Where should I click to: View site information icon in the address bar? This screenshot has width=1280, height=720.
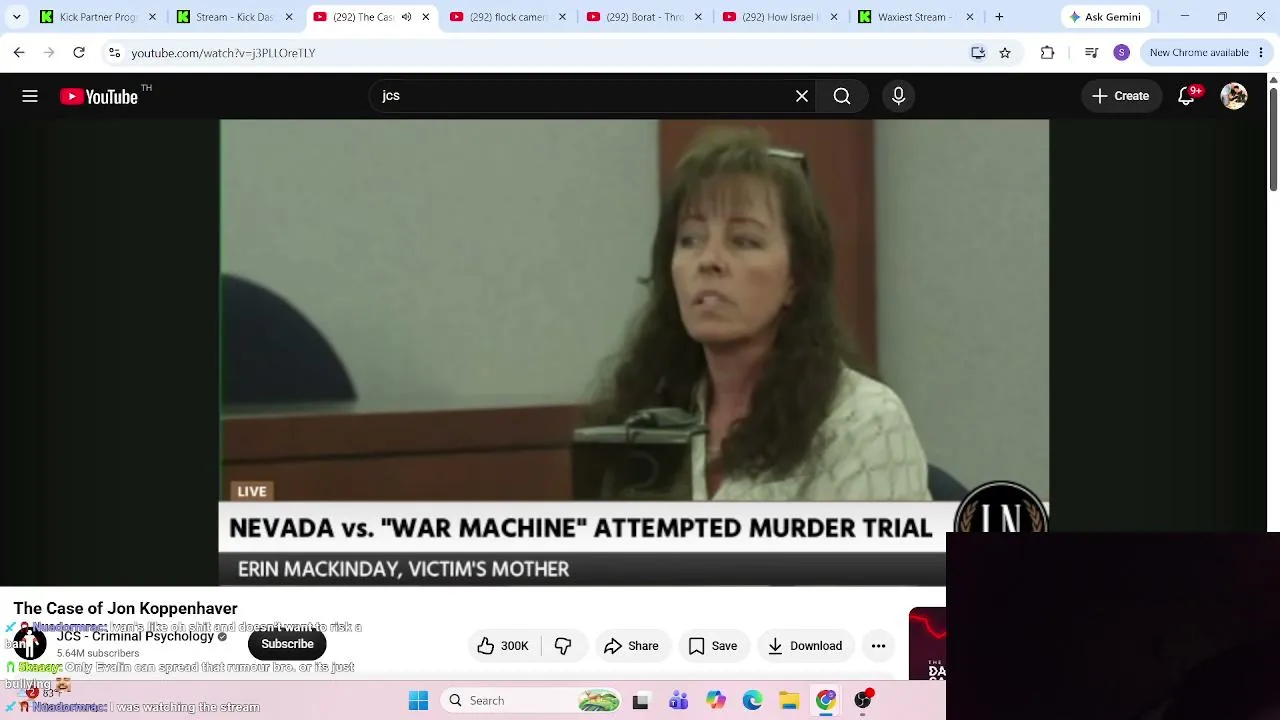(x=114, y=53)
